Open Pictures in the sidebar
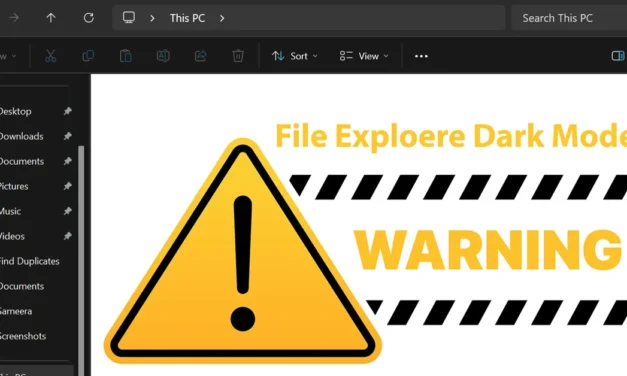 (x=14, y=186)
